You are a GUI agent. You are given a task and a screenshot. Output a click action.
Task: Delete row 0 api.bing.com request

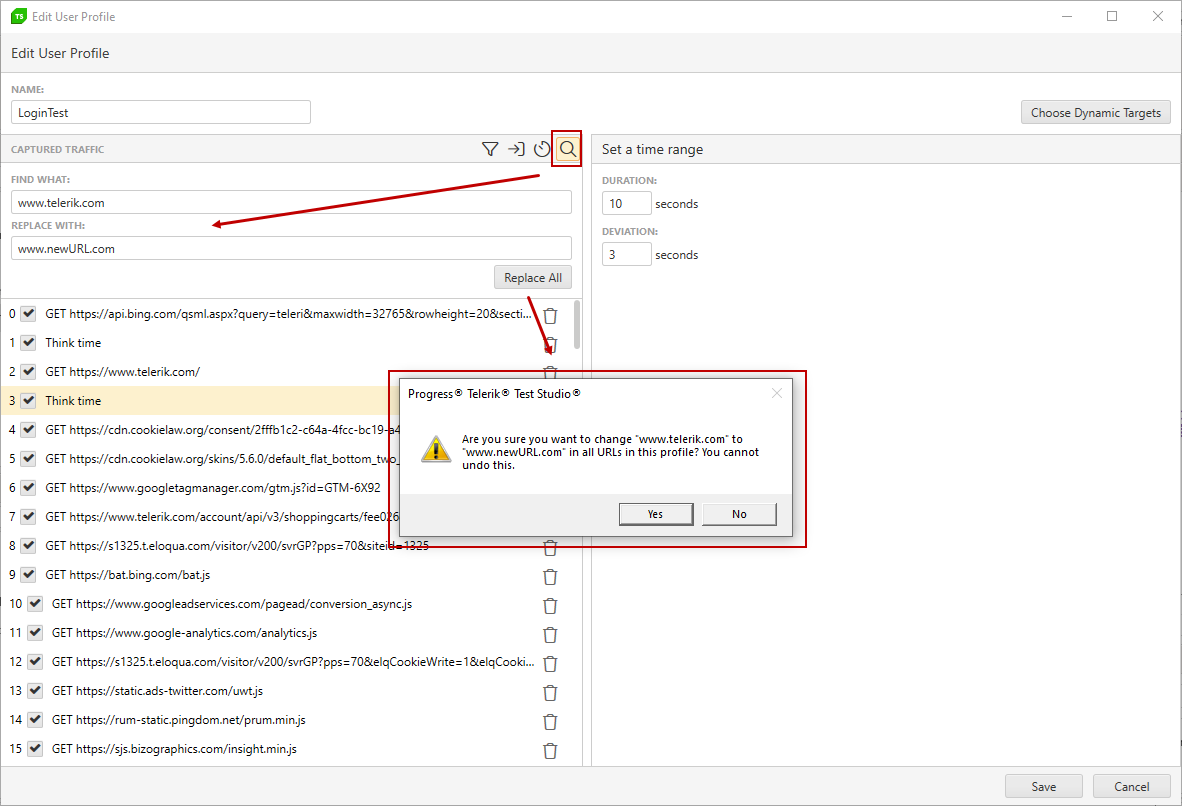click(550, 316)
